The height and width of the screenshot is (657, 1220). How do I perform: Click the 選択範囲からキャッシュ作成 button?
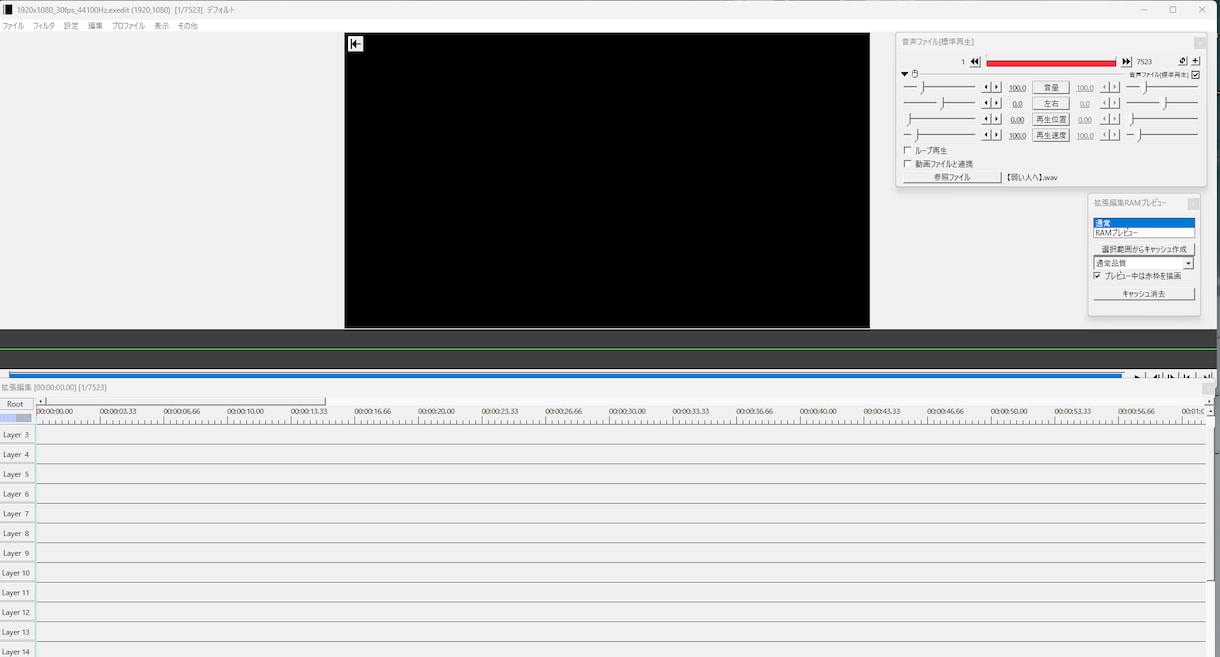coord(1144,249)
